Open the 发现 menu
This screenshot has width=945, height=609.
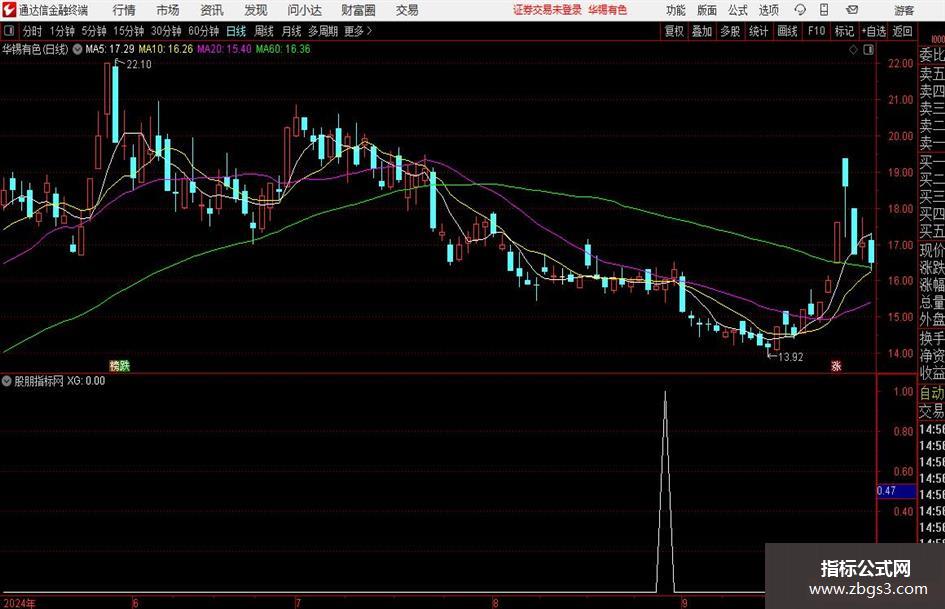(x=256, y=10)
